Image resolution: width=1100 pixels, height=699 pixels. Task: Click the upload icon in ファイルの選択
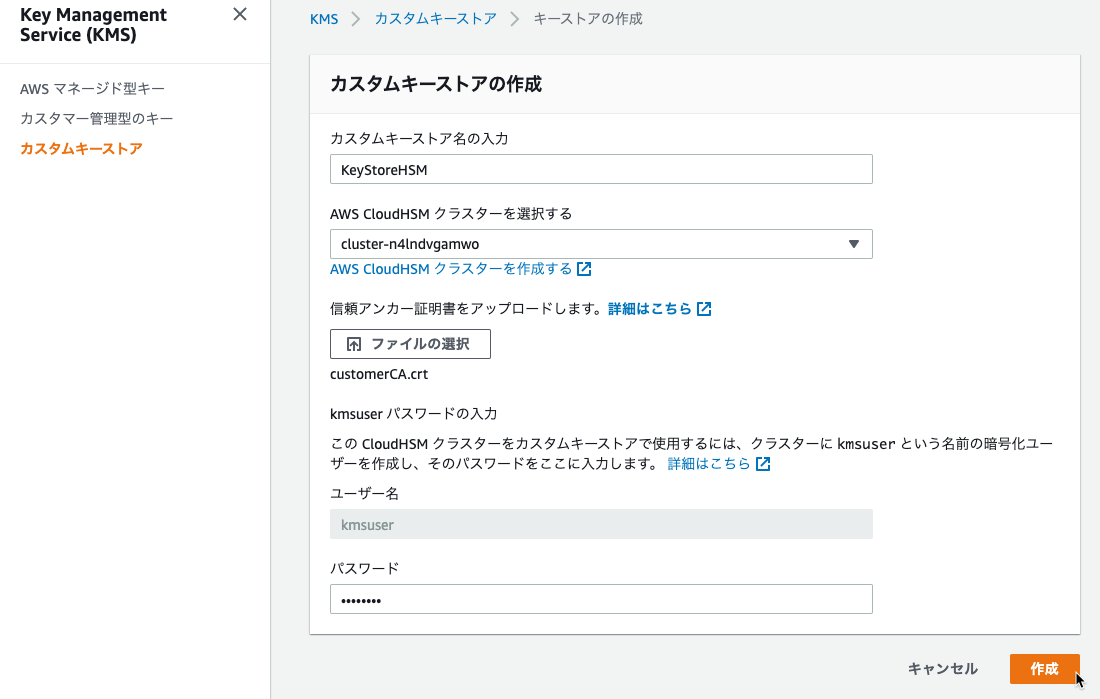[x=354, y=344]
